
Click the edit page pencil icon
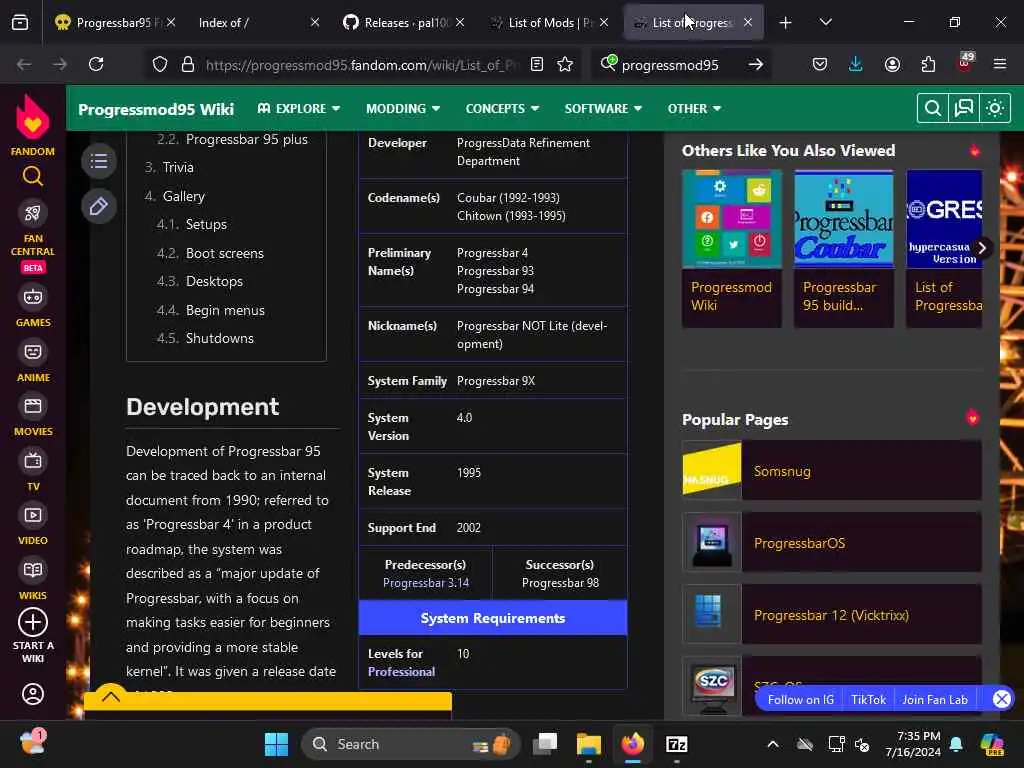point(99,206)
